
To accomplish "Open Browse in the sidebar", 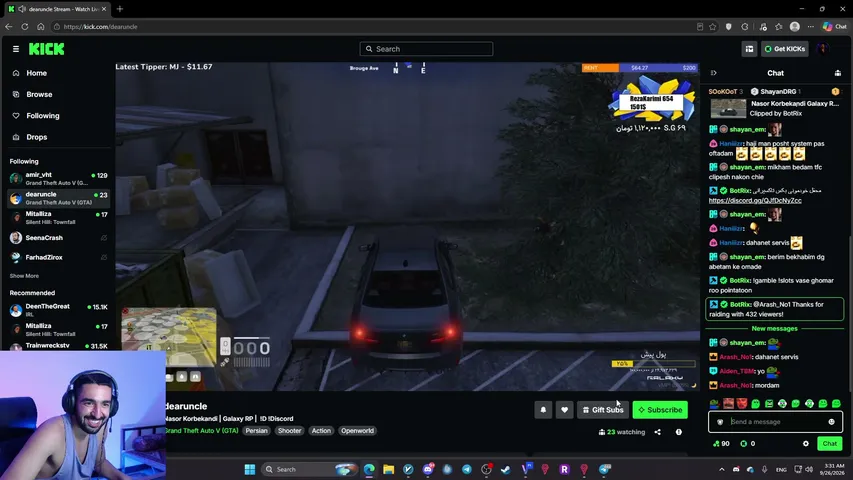I will (39, 94).
